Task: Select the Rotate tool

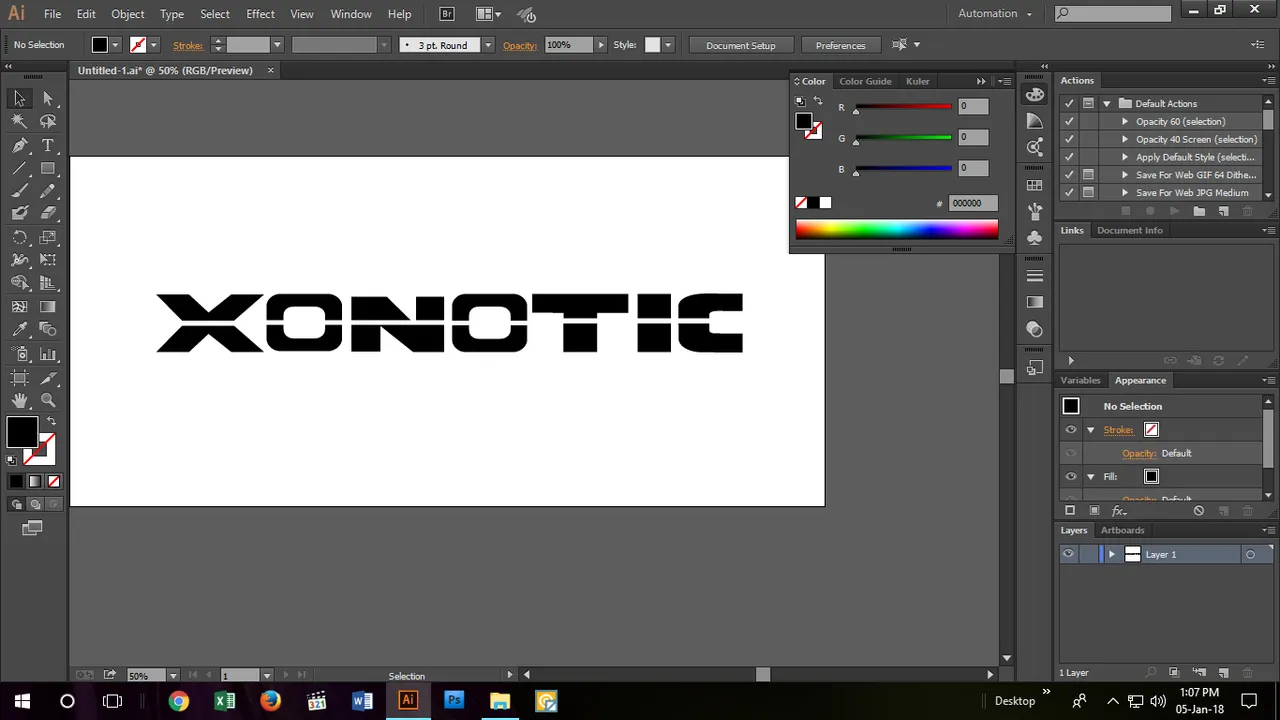Action: coord(19,237)
